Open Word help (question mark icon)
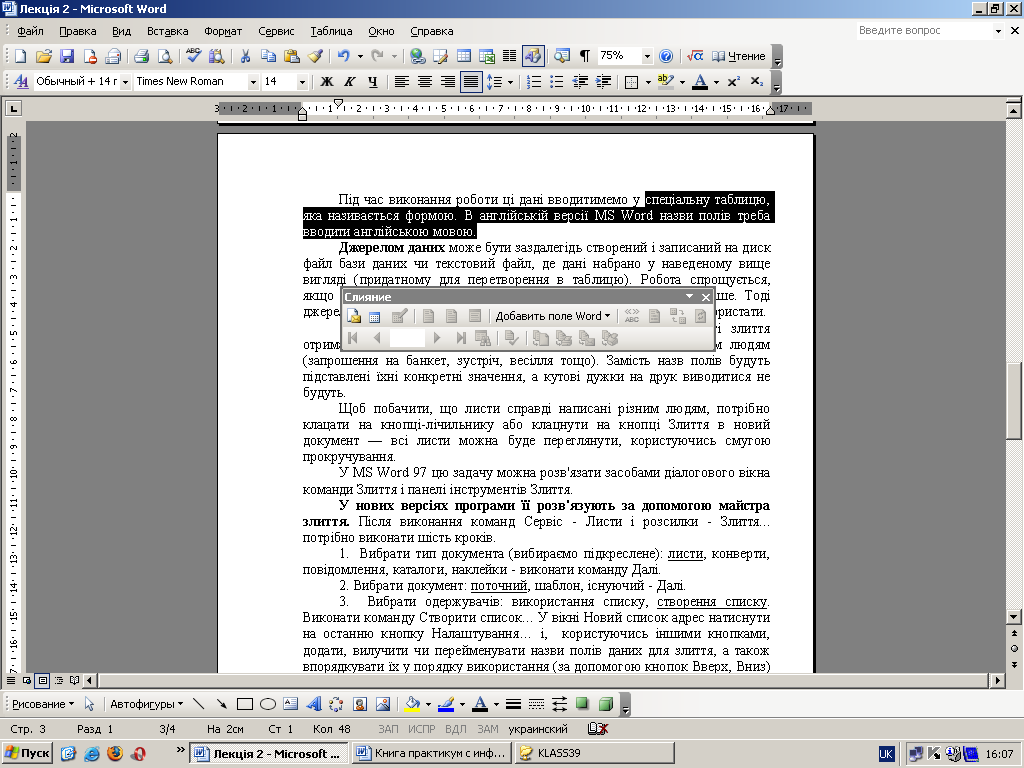 [x=665, y=56]
